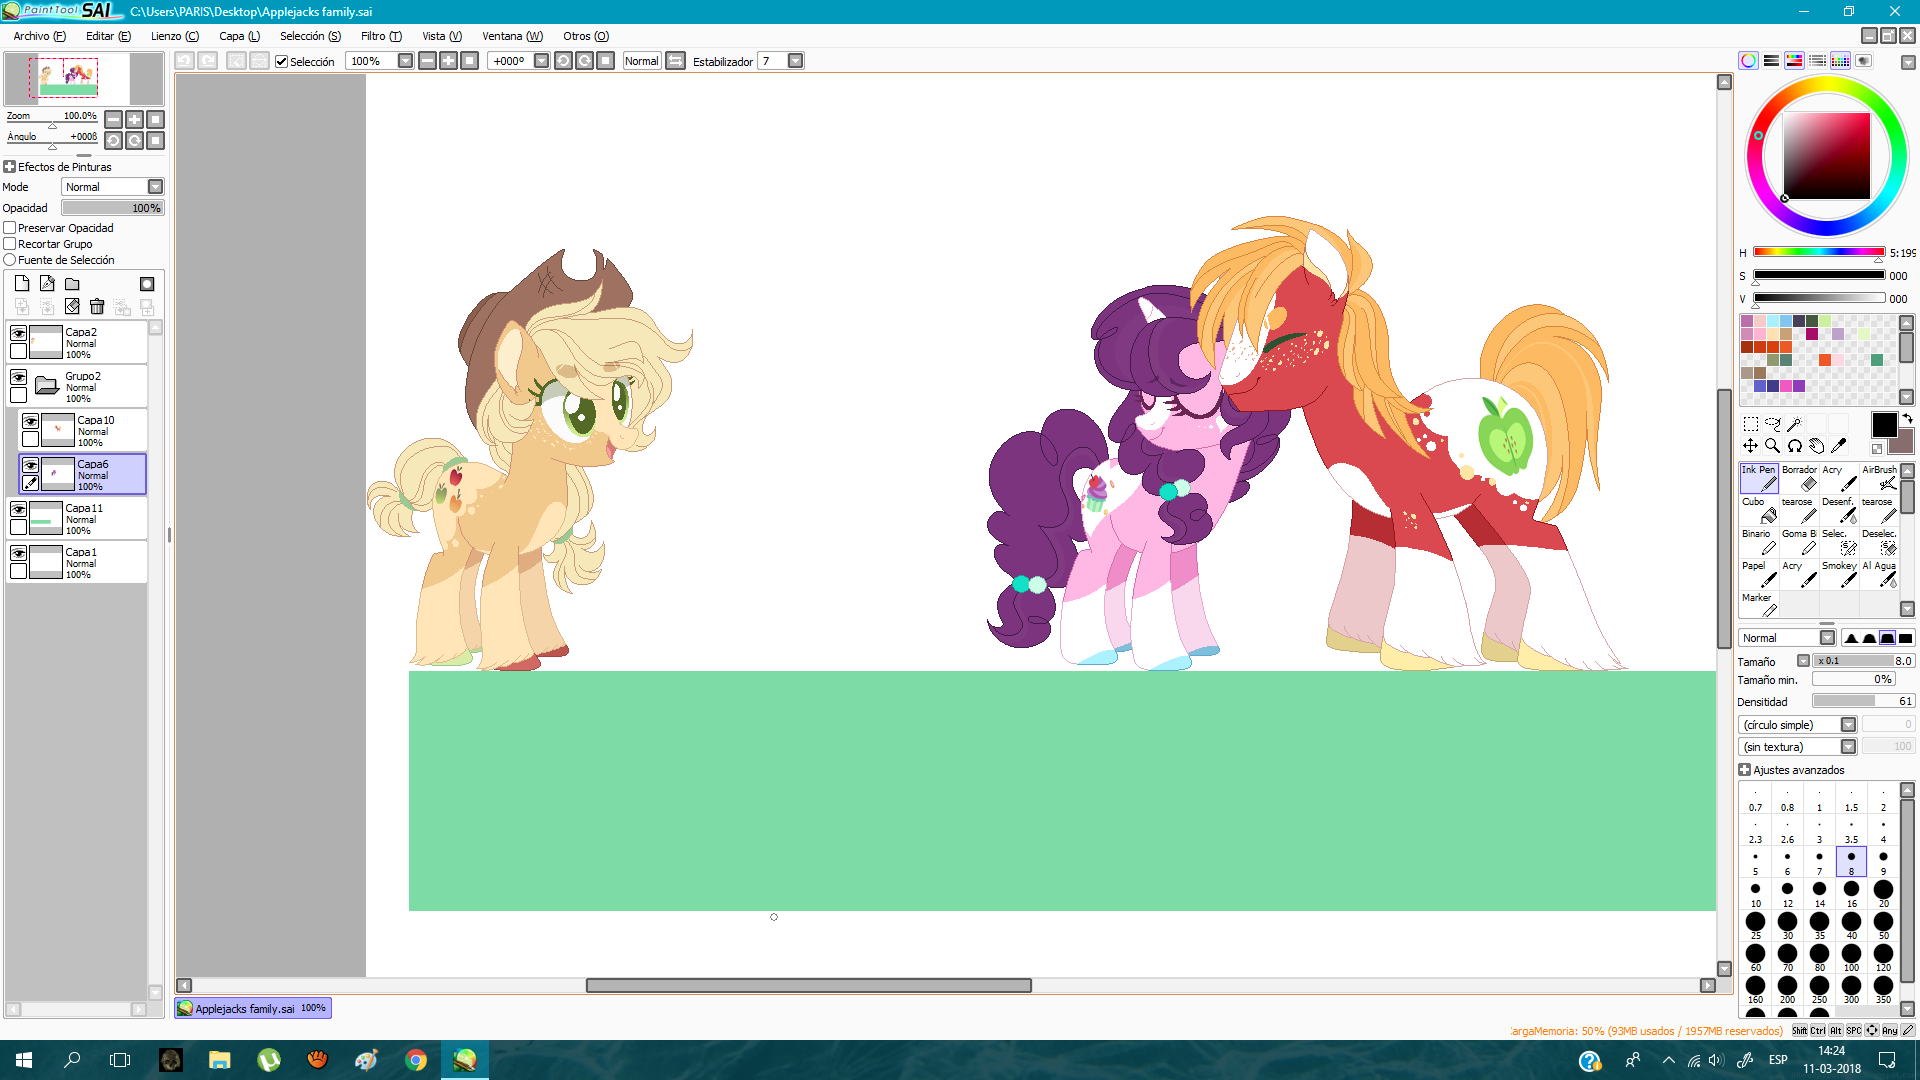Open the Lienzo menu
Viewport: 1920px width, 1080px height.
[175, 36]
